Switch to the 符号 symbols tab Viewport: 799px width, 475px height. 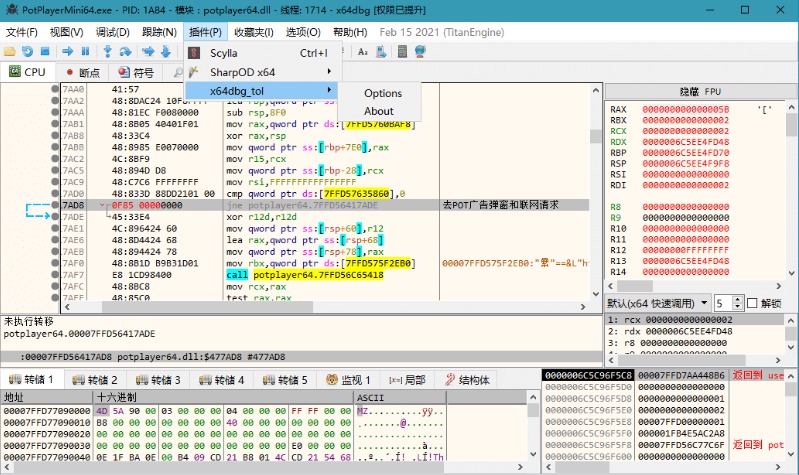136,72
